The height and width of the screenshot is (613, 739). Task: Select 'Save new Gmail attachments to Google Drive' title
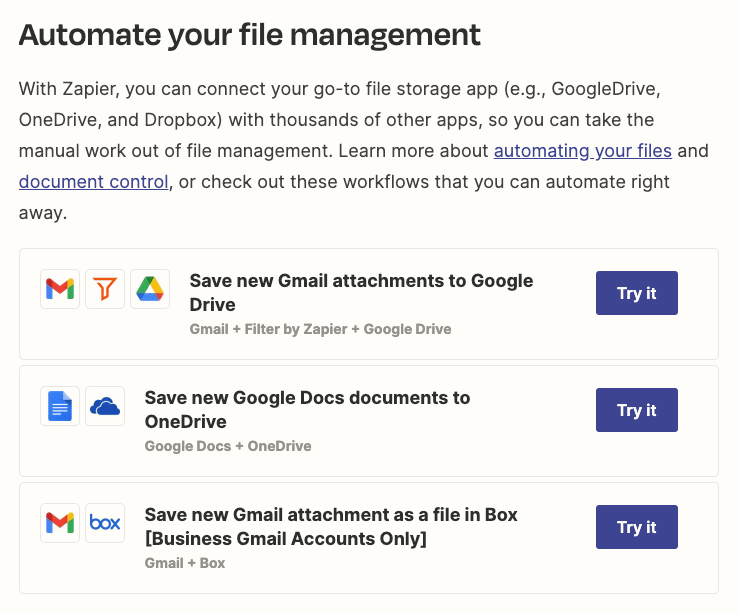coord(361,293)
